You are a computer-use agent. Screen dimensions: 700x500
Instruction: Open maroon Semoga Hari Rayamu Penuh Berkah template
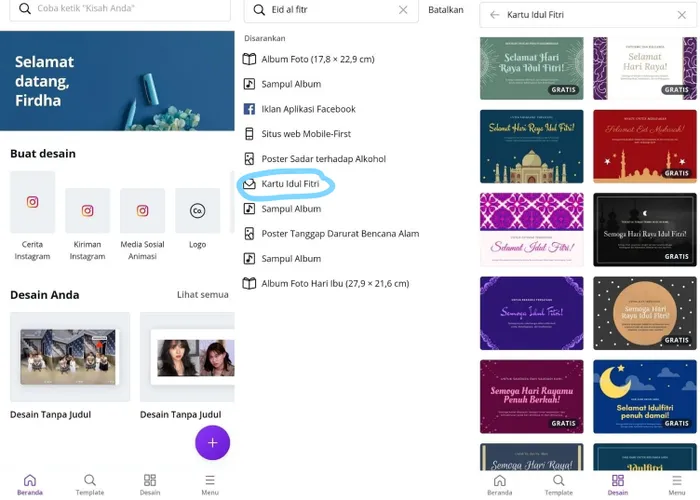coord(532,396)
